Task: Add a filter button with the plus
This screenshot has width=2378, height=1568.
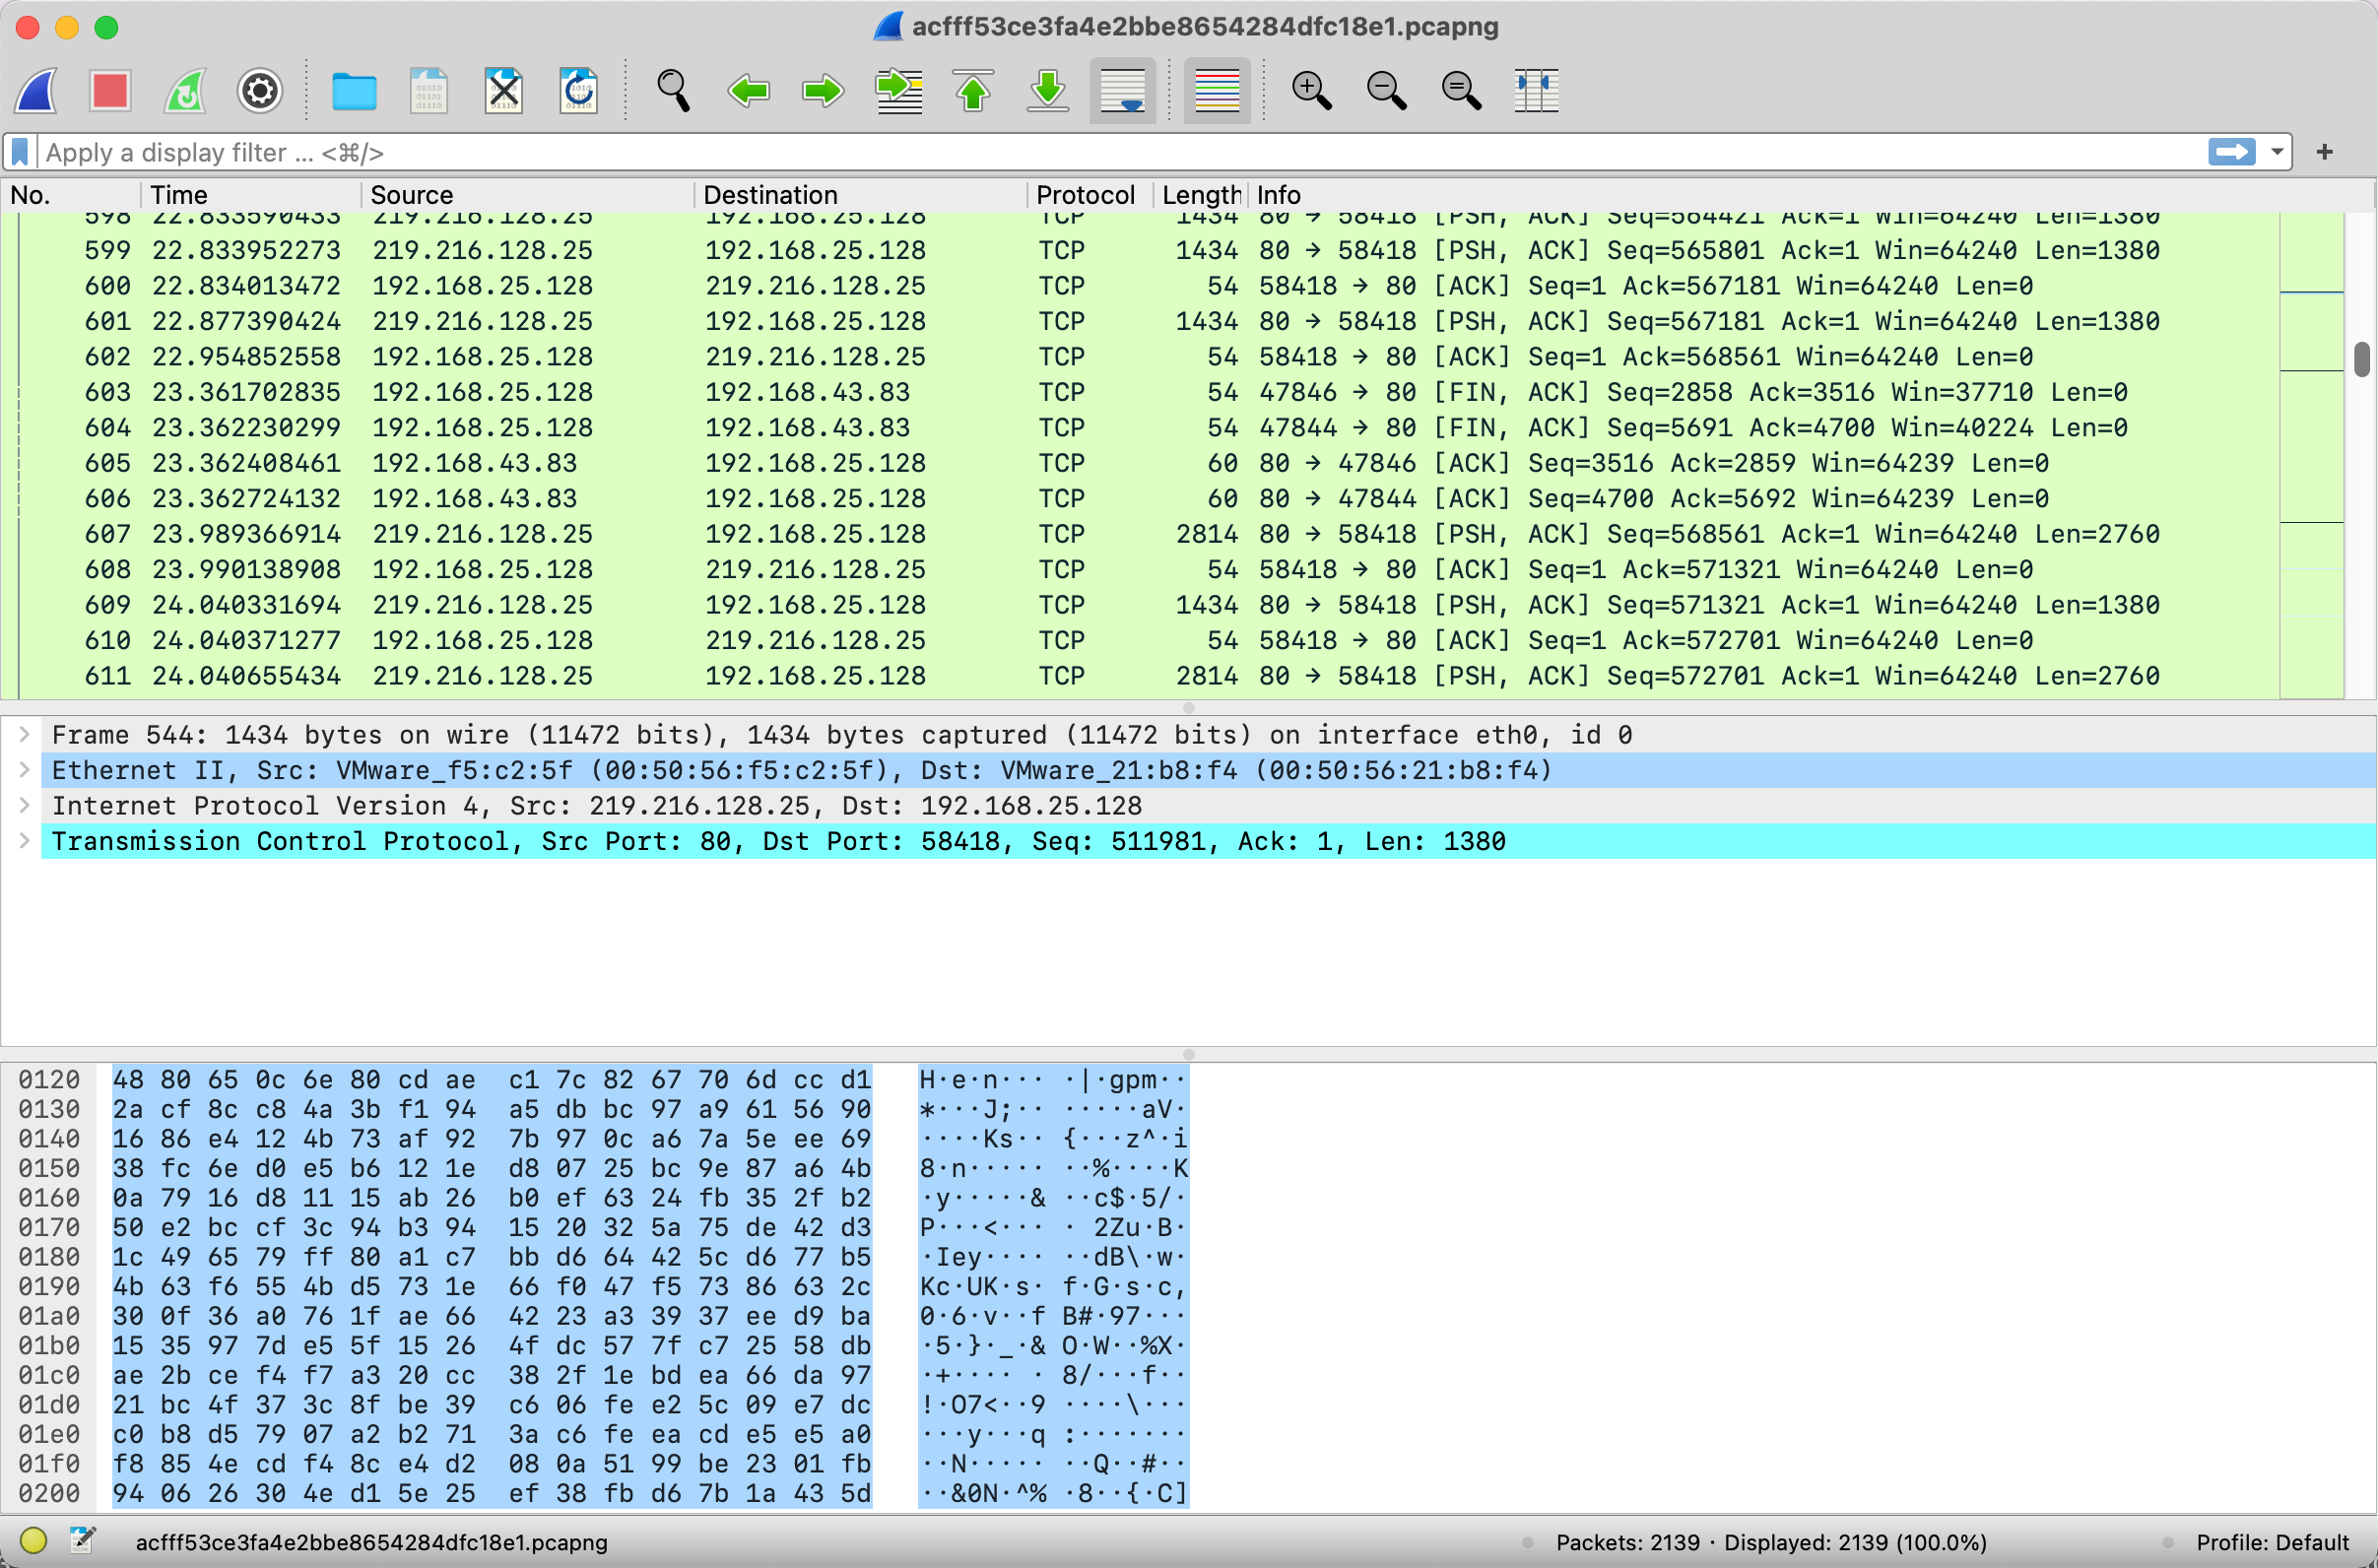Action: pos(2324,152)
